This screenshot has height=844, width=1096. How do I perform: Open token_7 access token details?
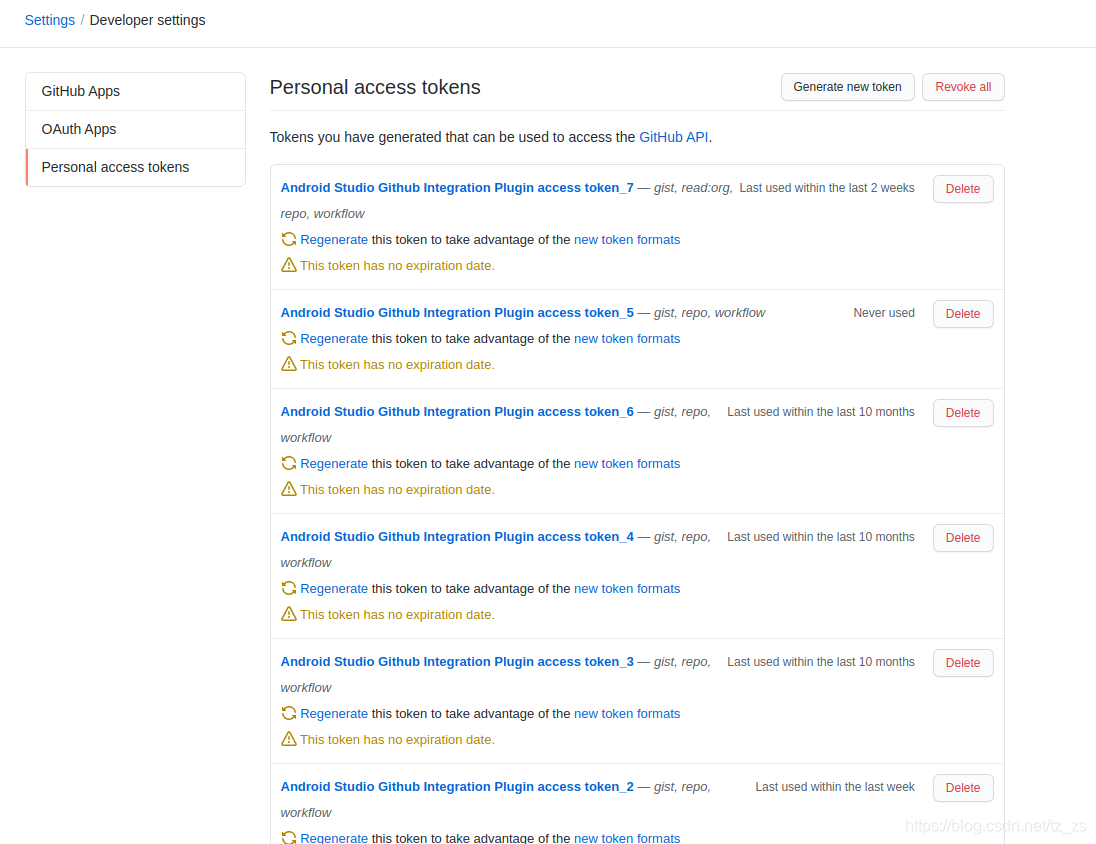tap(457, 187)
